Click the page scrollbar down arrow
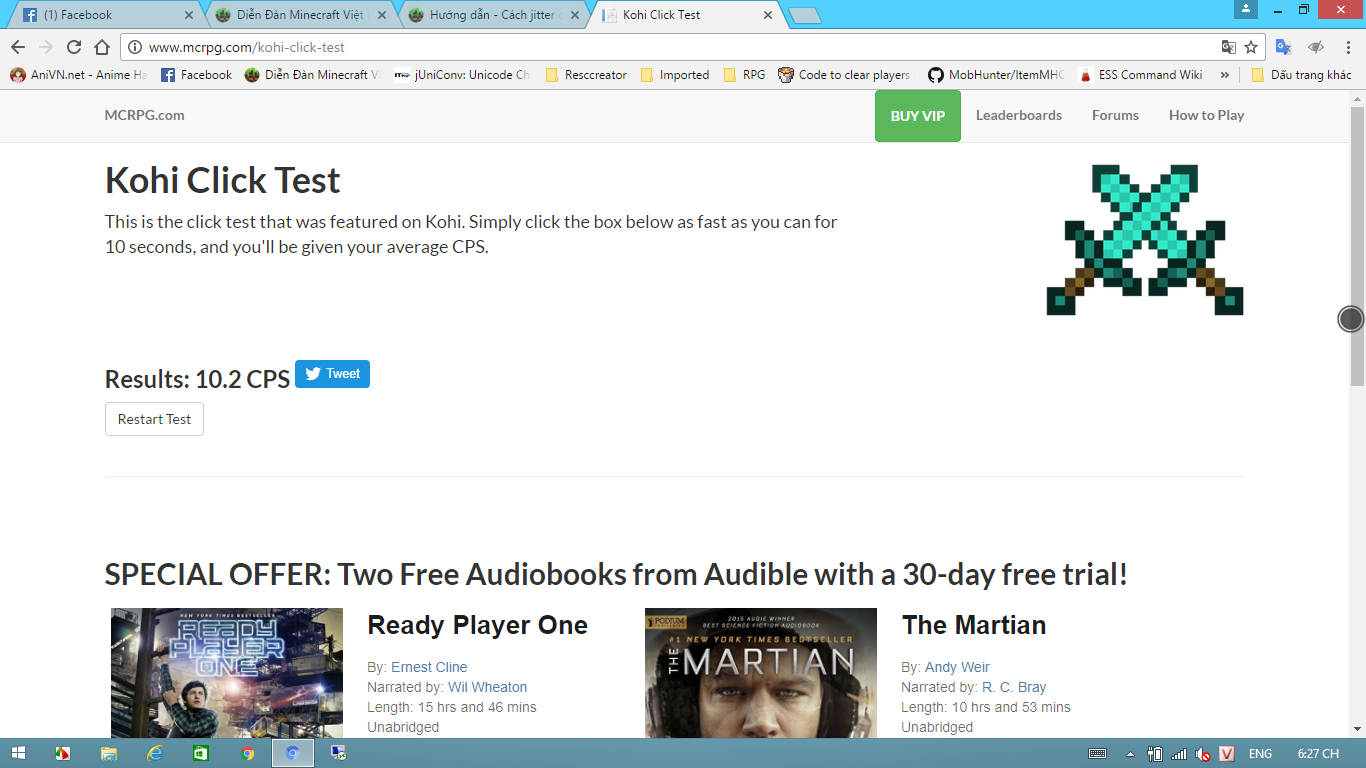The height and width of the screenshot is (768, 1366). [x=1357, y=729]
